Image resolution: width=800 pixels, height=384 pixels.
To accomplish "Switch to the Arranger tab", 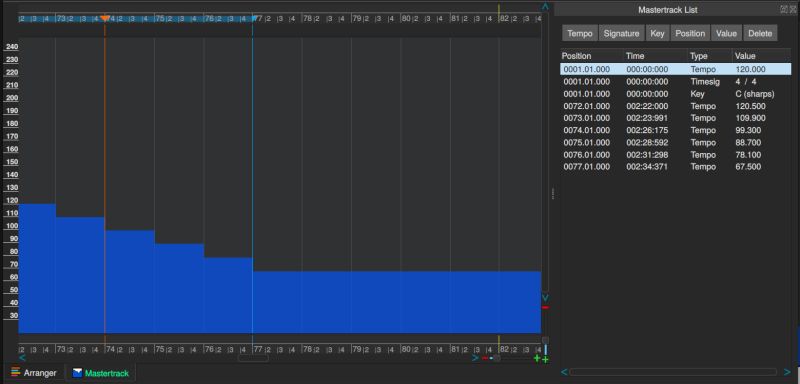I will pyautogui.click(x=34, y=373).
